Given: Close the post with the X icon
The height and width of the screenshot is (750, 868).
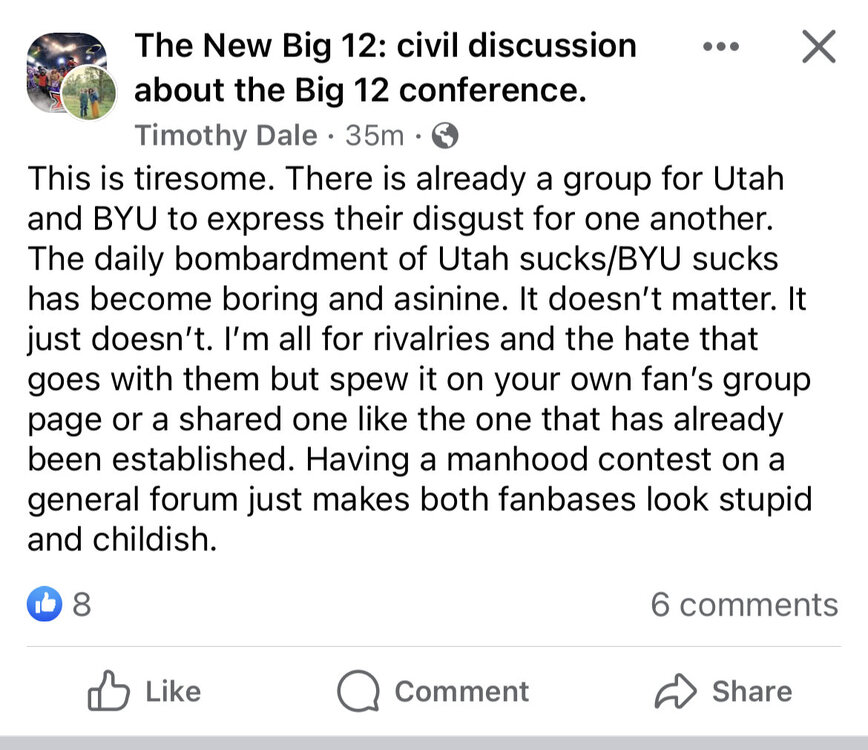Looking at the screenshot, I should [819, 47].
